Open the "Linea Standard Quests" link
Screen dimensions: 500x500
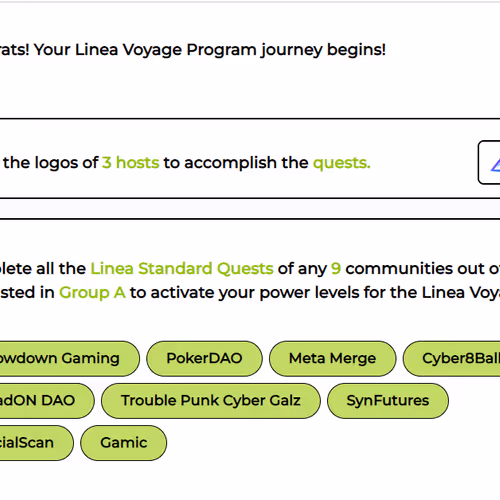click(x=182, y=269)
